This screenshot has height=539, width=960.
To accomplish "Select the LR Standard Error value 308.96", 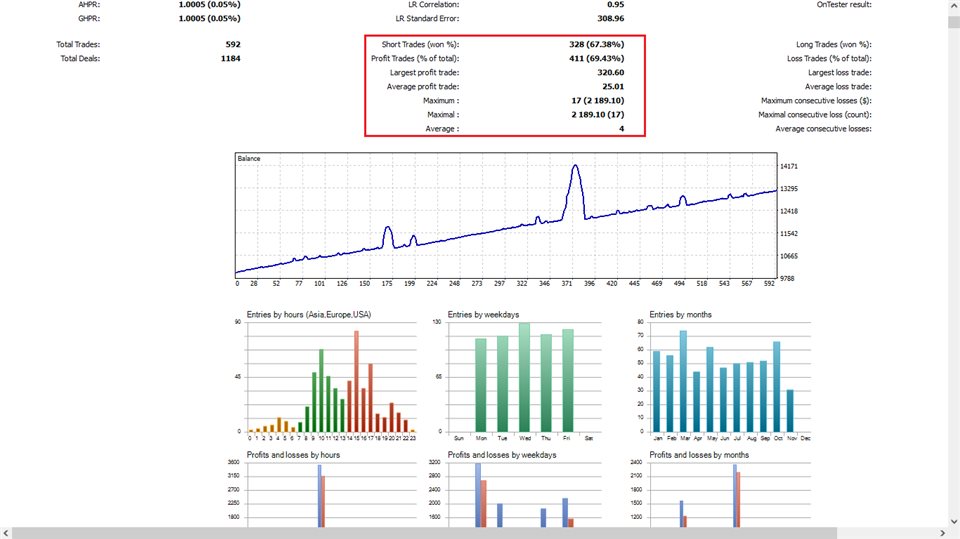I will tap(610, 18).
